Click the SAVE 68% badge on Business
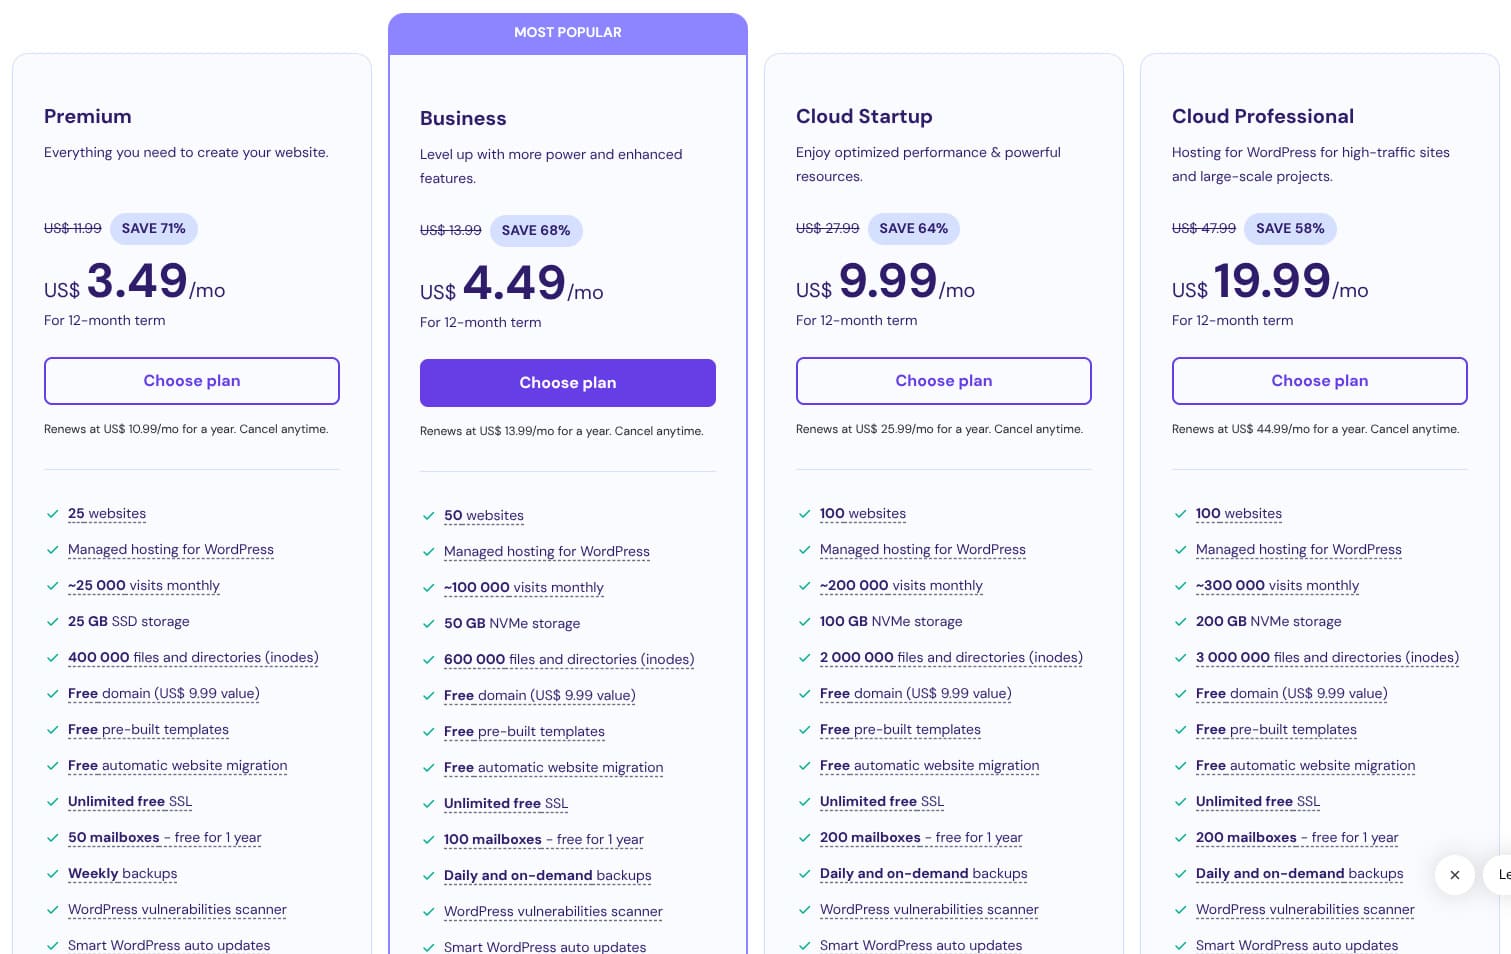This screenshot has width=1511, height=954. 536,231
